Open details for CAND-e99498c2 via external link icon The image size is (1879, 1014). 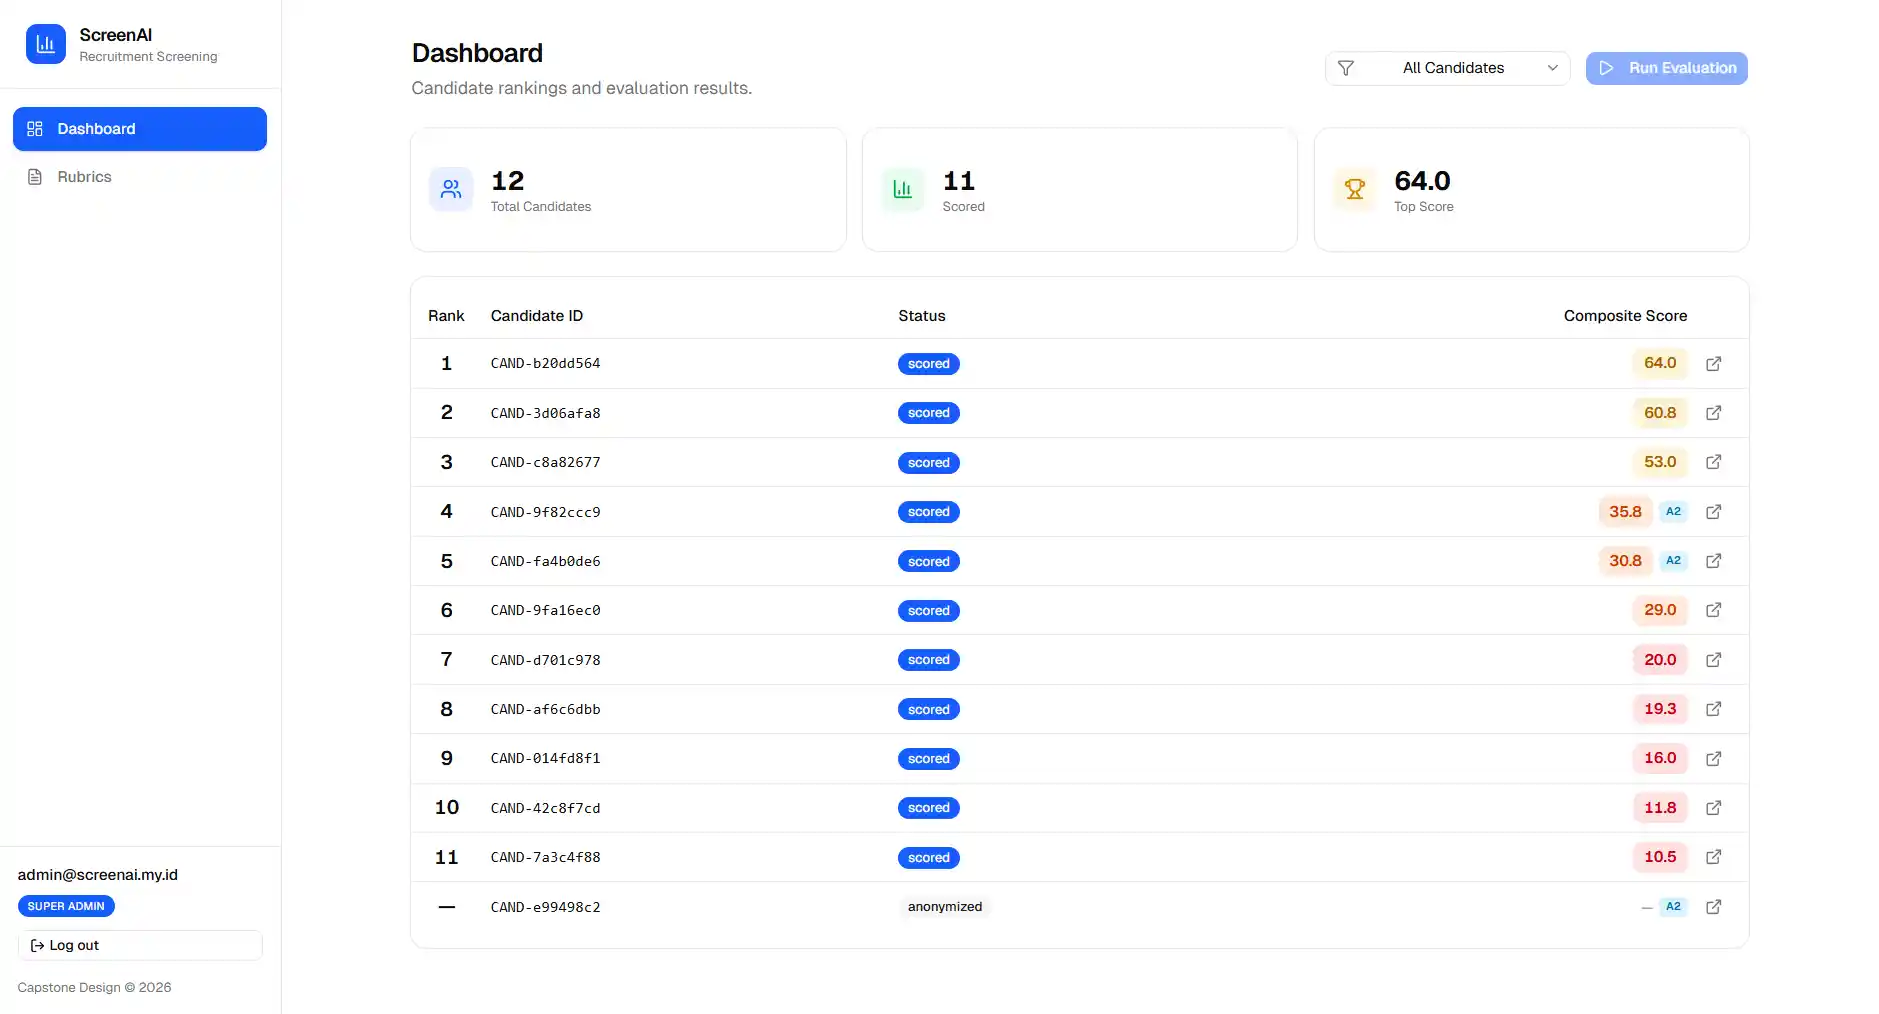(x=1713, y=906)
